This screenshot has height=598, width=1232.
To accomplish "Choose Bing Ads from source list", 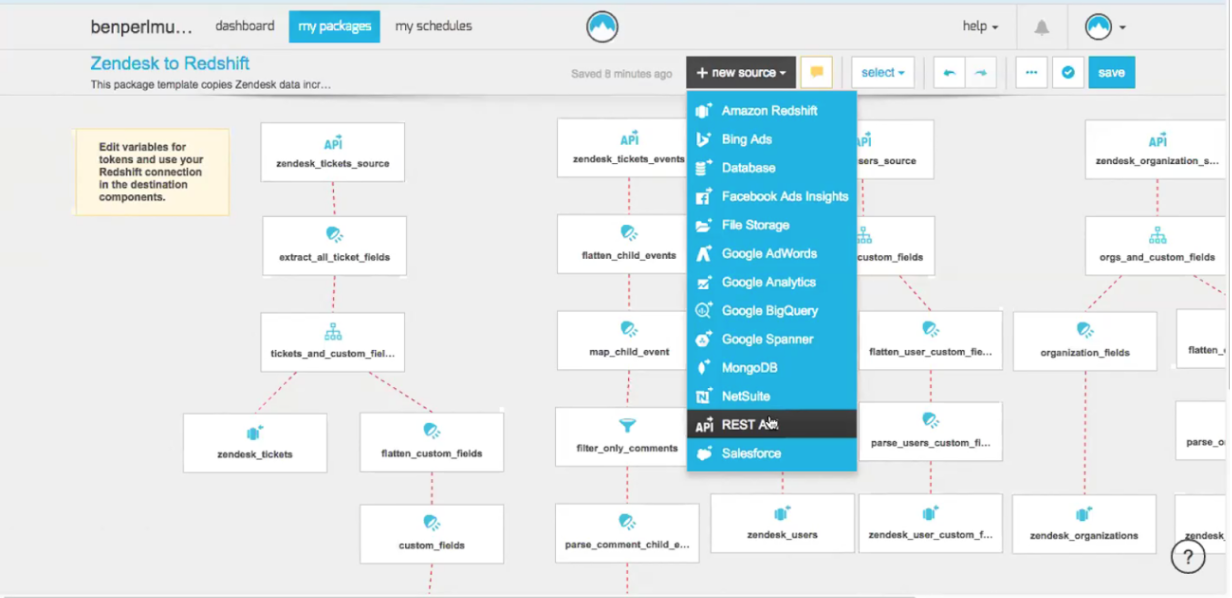I will coord(772,140).
